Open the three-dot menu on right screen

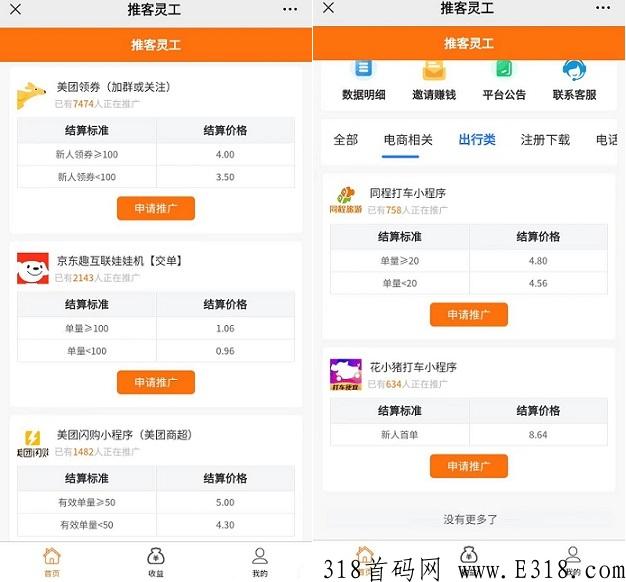[603, 8]
